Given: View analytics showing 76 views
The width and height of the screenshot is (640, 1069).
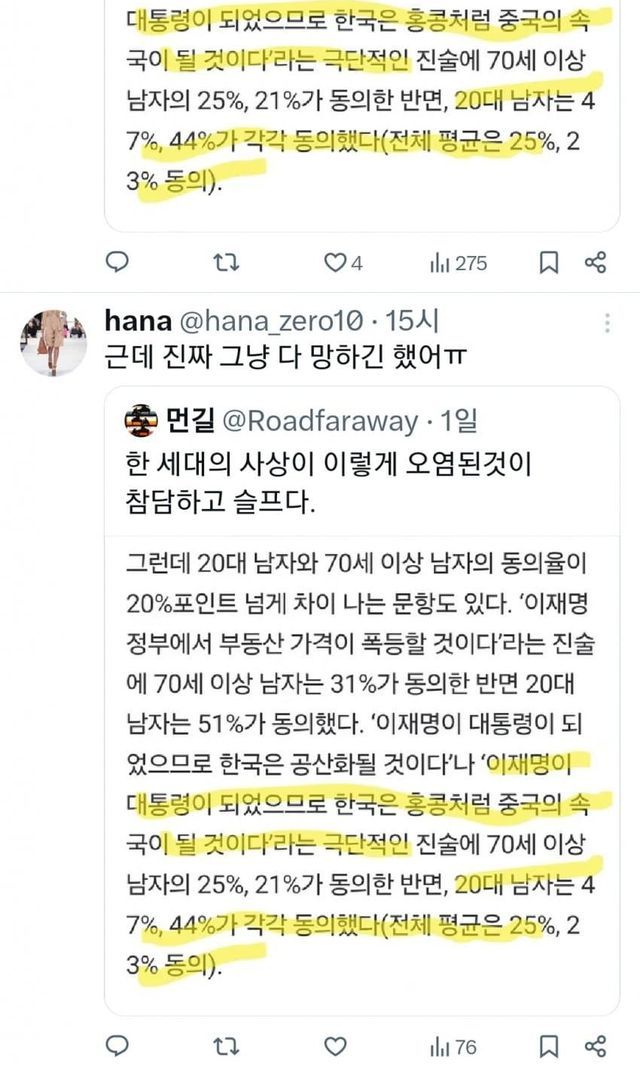Looking at the screenshot, I should point(453,1047).
